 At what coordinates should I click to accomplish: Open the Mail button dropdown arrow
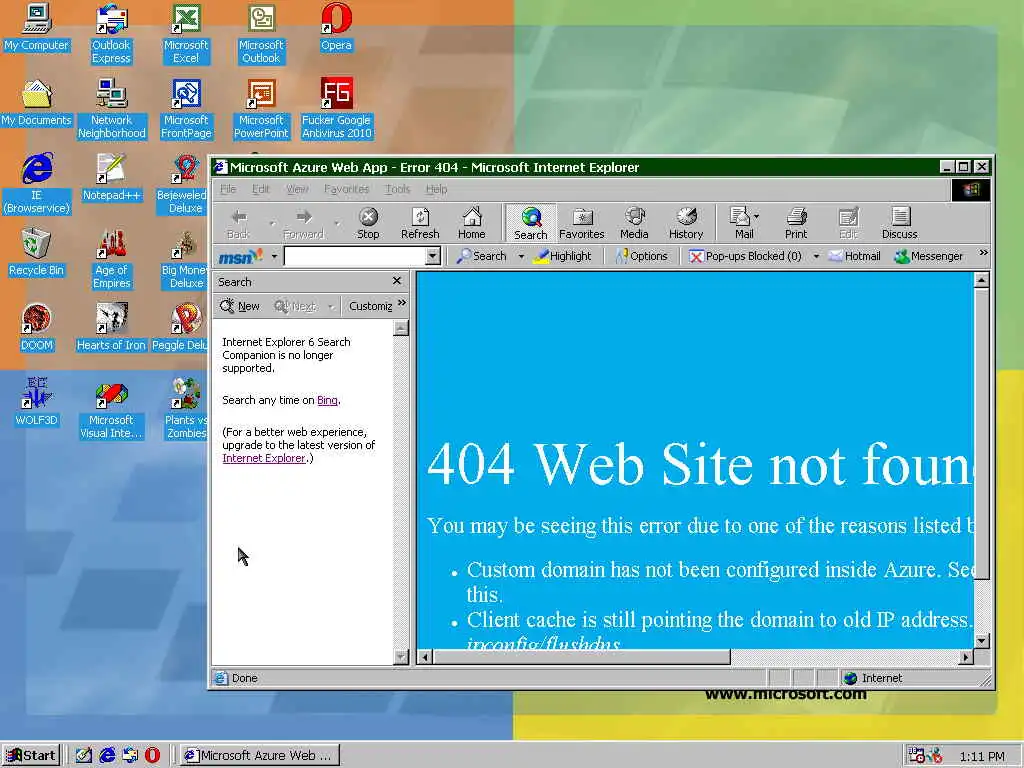756,216
